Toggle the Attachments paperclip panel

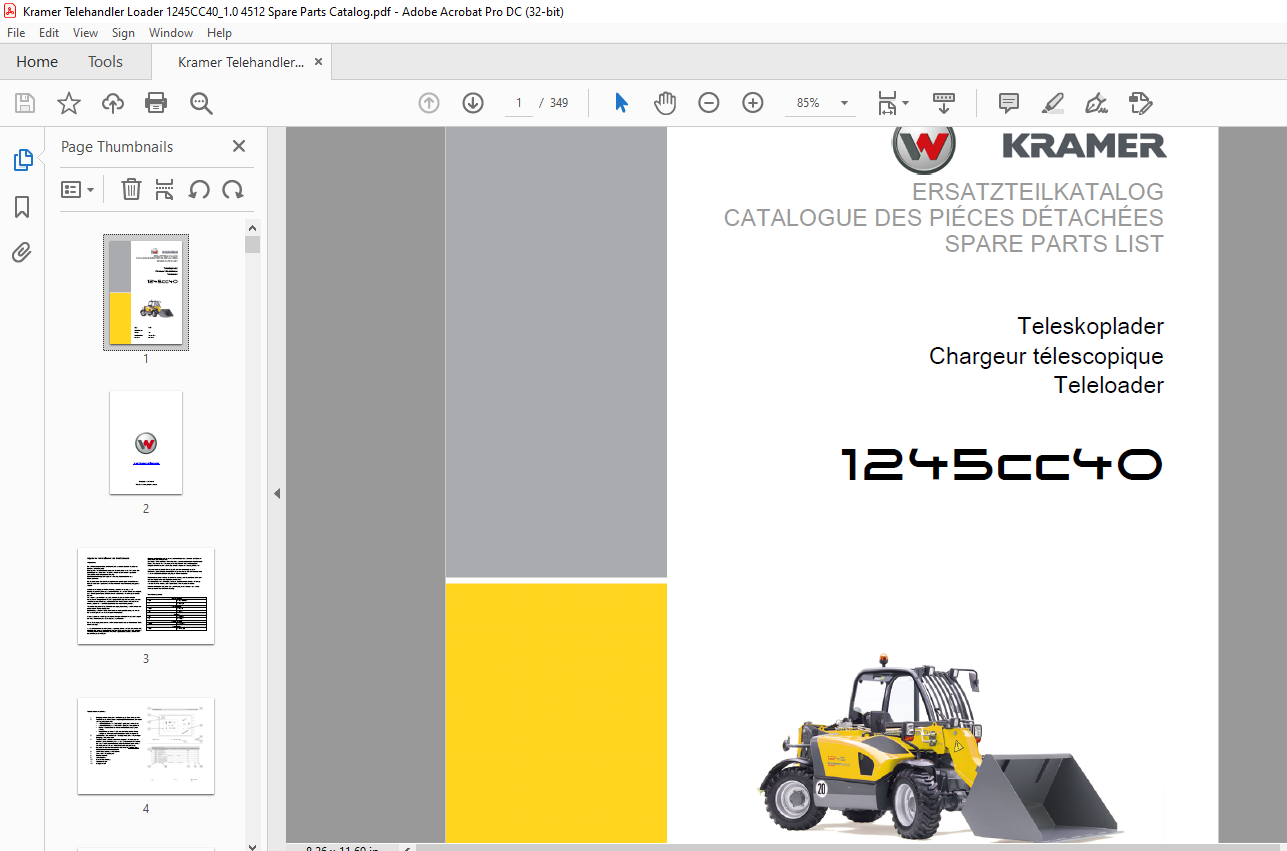pos(22,252)
